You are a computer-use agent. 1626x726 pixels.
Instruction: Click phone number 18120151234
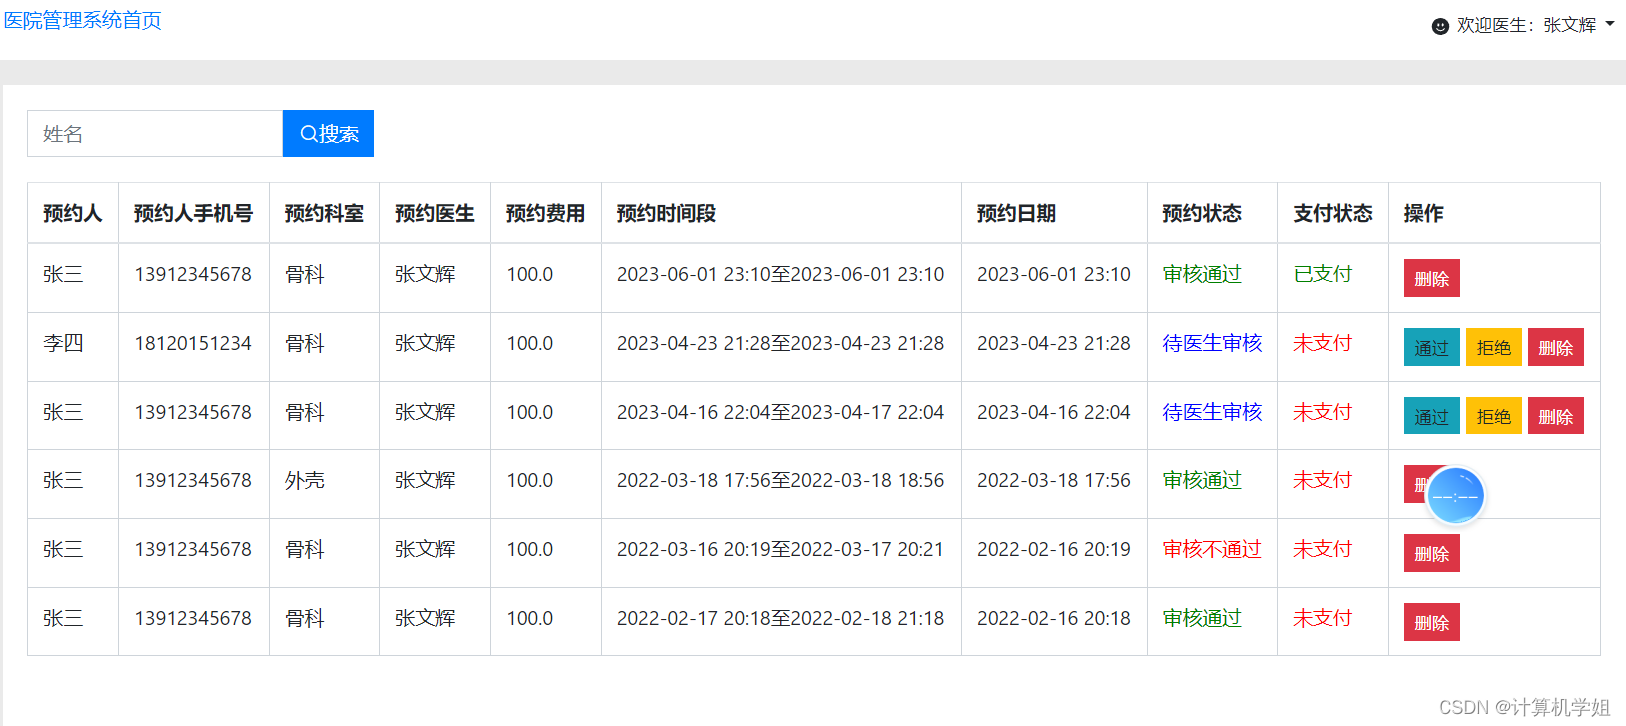click(x=193, y=343)
